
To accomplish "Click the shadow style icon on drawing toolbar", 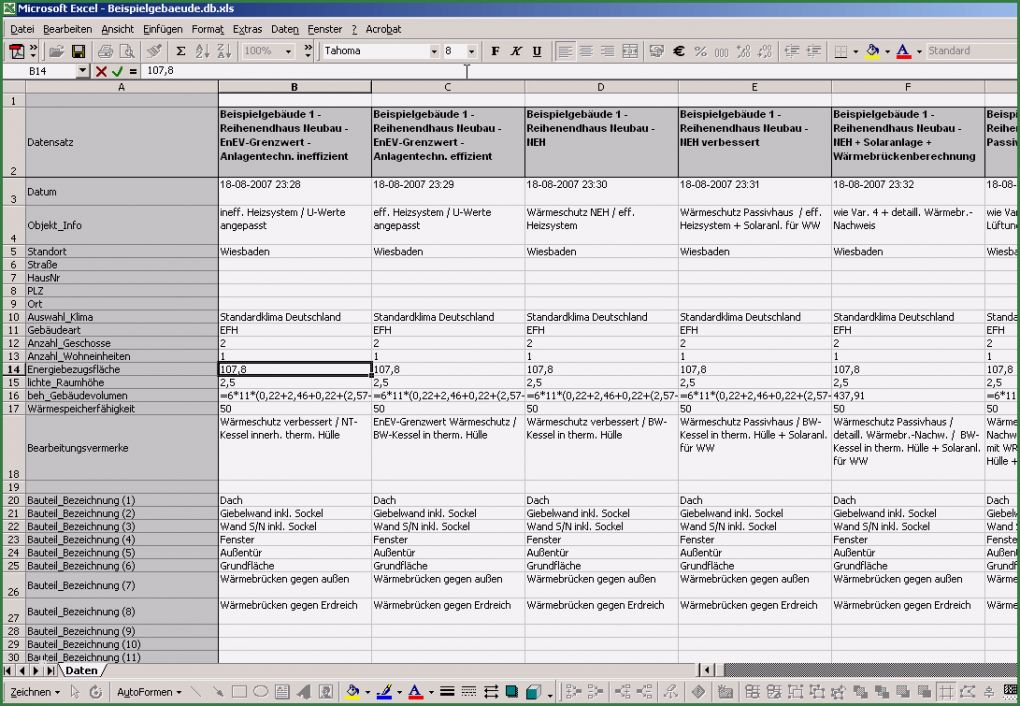I will pyautogui.click(x=513, y=690).
